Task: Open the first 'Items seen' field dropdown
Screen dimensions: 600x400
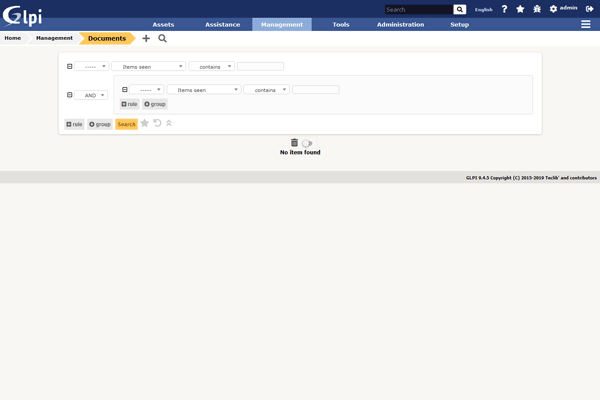Action: (x=148, y=66)
